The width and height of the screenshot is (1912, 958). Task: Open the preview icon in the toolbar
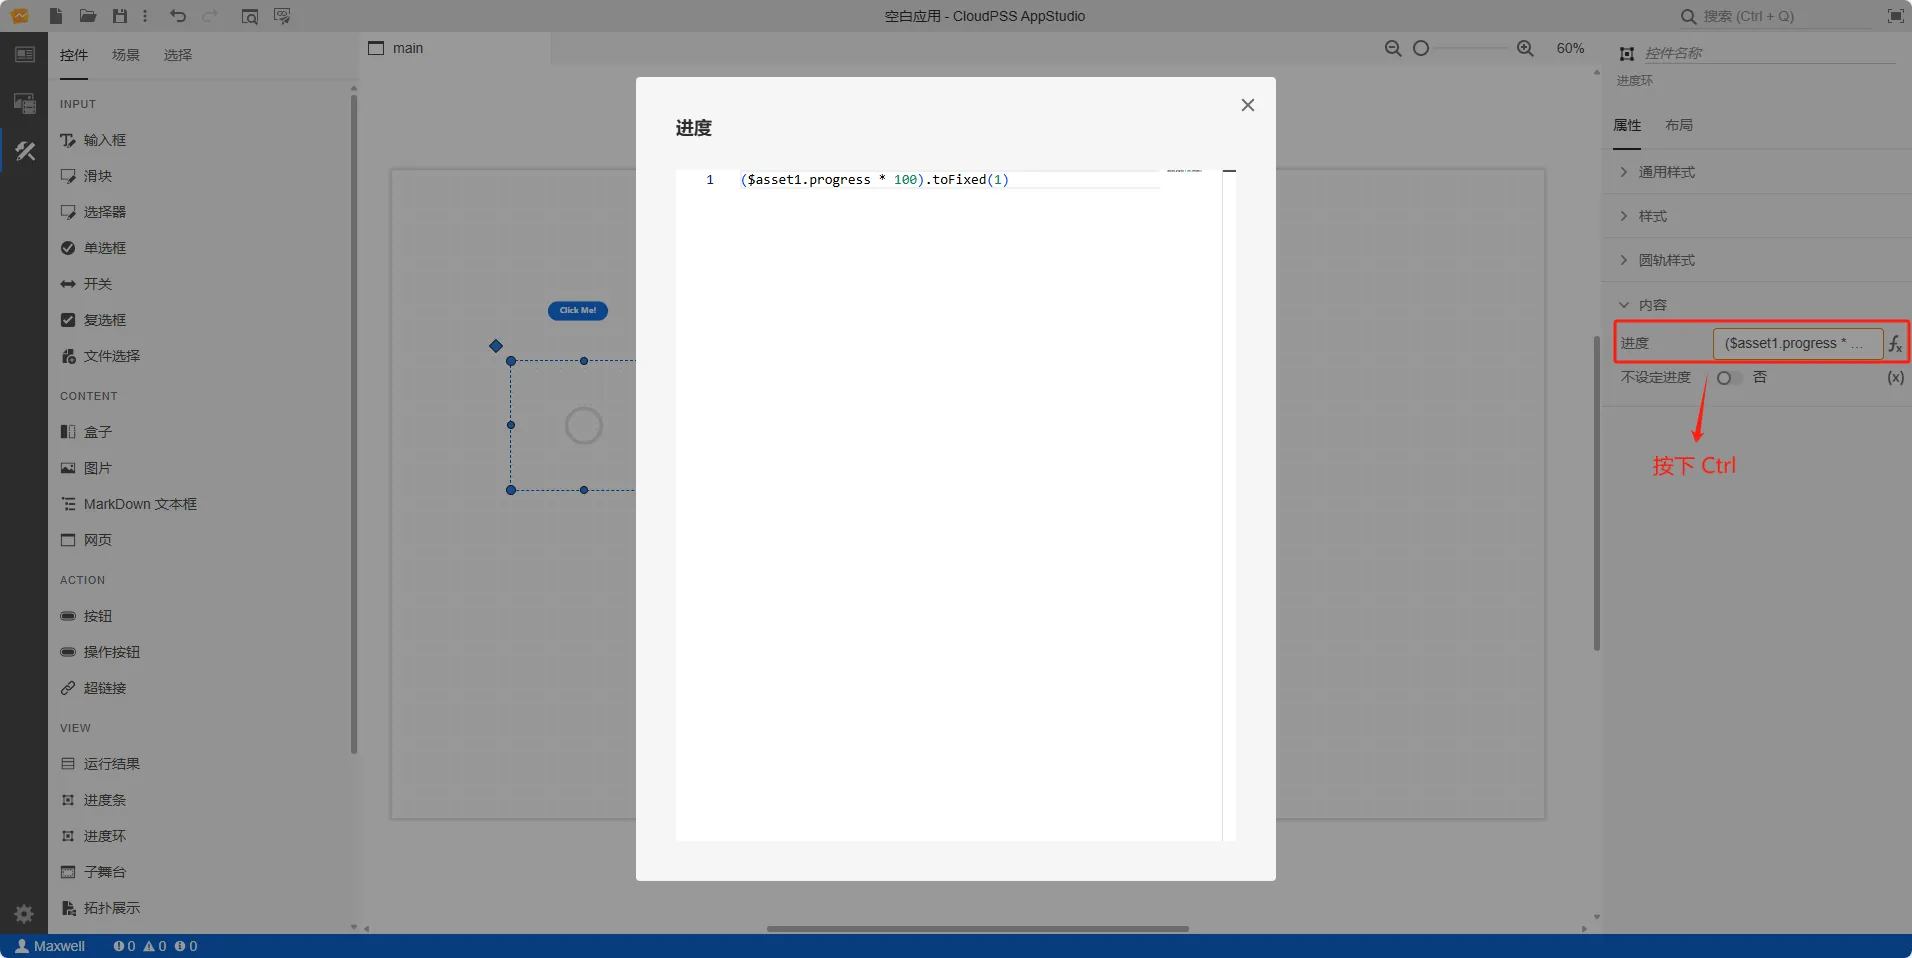tap(250, 16)
